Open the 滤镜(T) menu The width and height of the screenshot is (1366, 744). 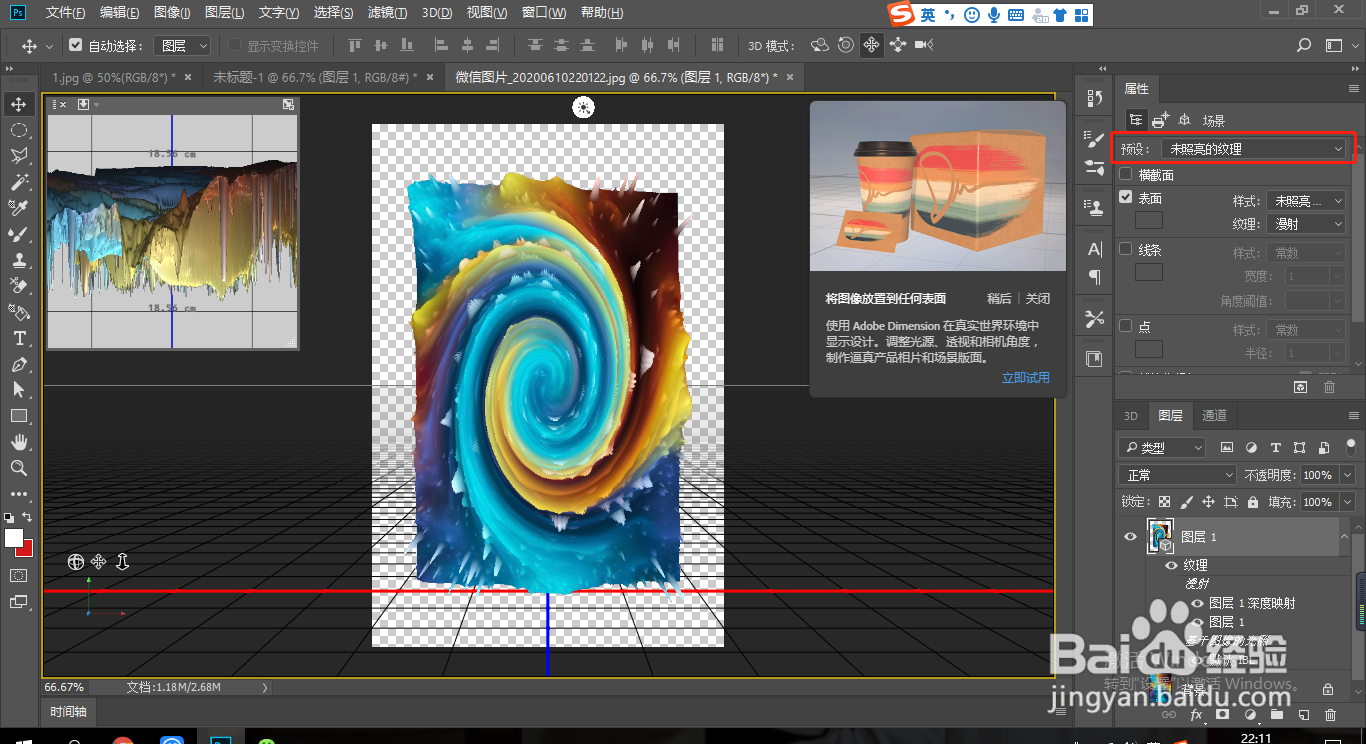tap(387, 13)
